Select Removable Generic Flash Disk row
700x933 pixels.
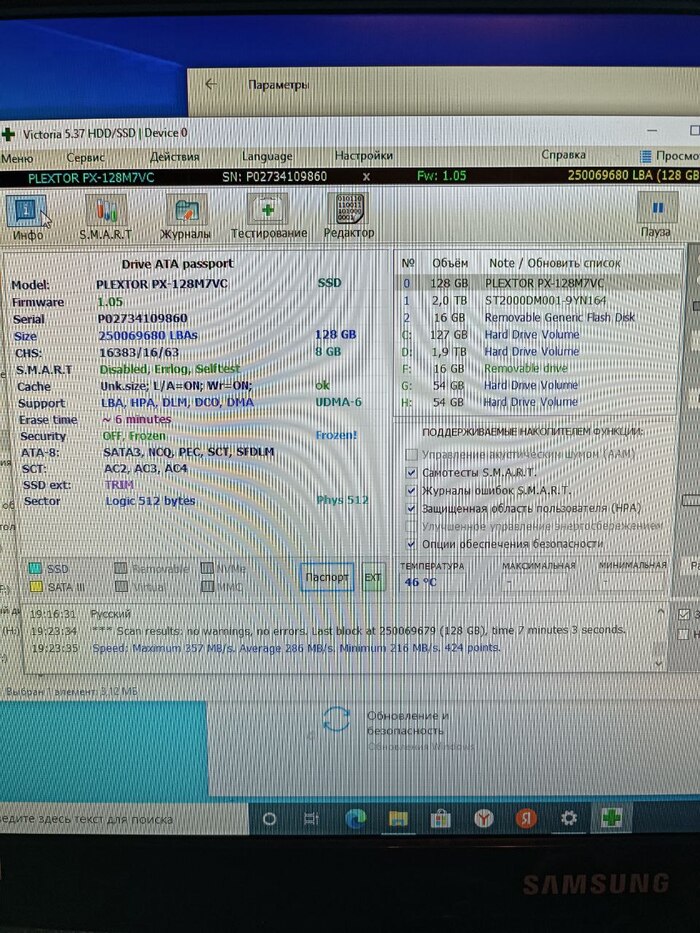click(538, 317)
